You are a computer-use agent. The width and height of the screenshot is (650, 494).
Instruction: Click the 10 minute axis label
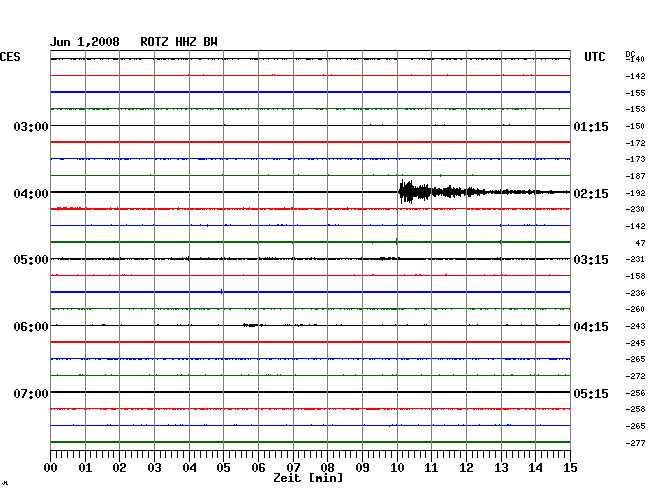397,467
